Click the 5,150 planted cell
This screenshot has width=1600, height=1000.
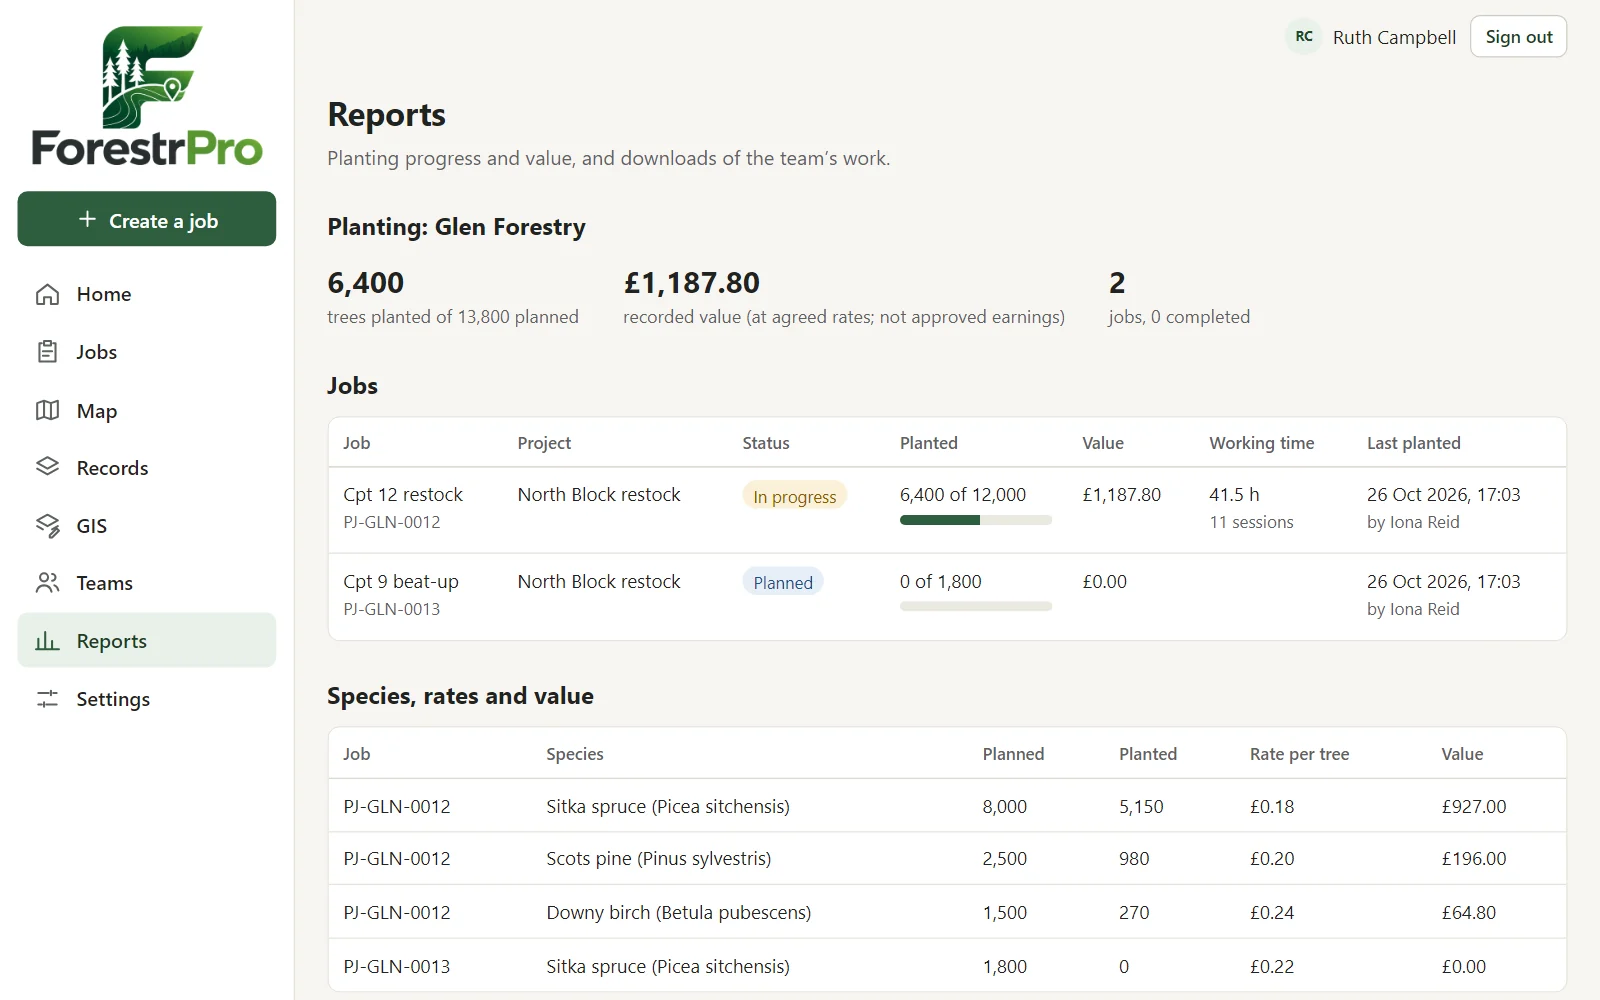pos(1141,807)
